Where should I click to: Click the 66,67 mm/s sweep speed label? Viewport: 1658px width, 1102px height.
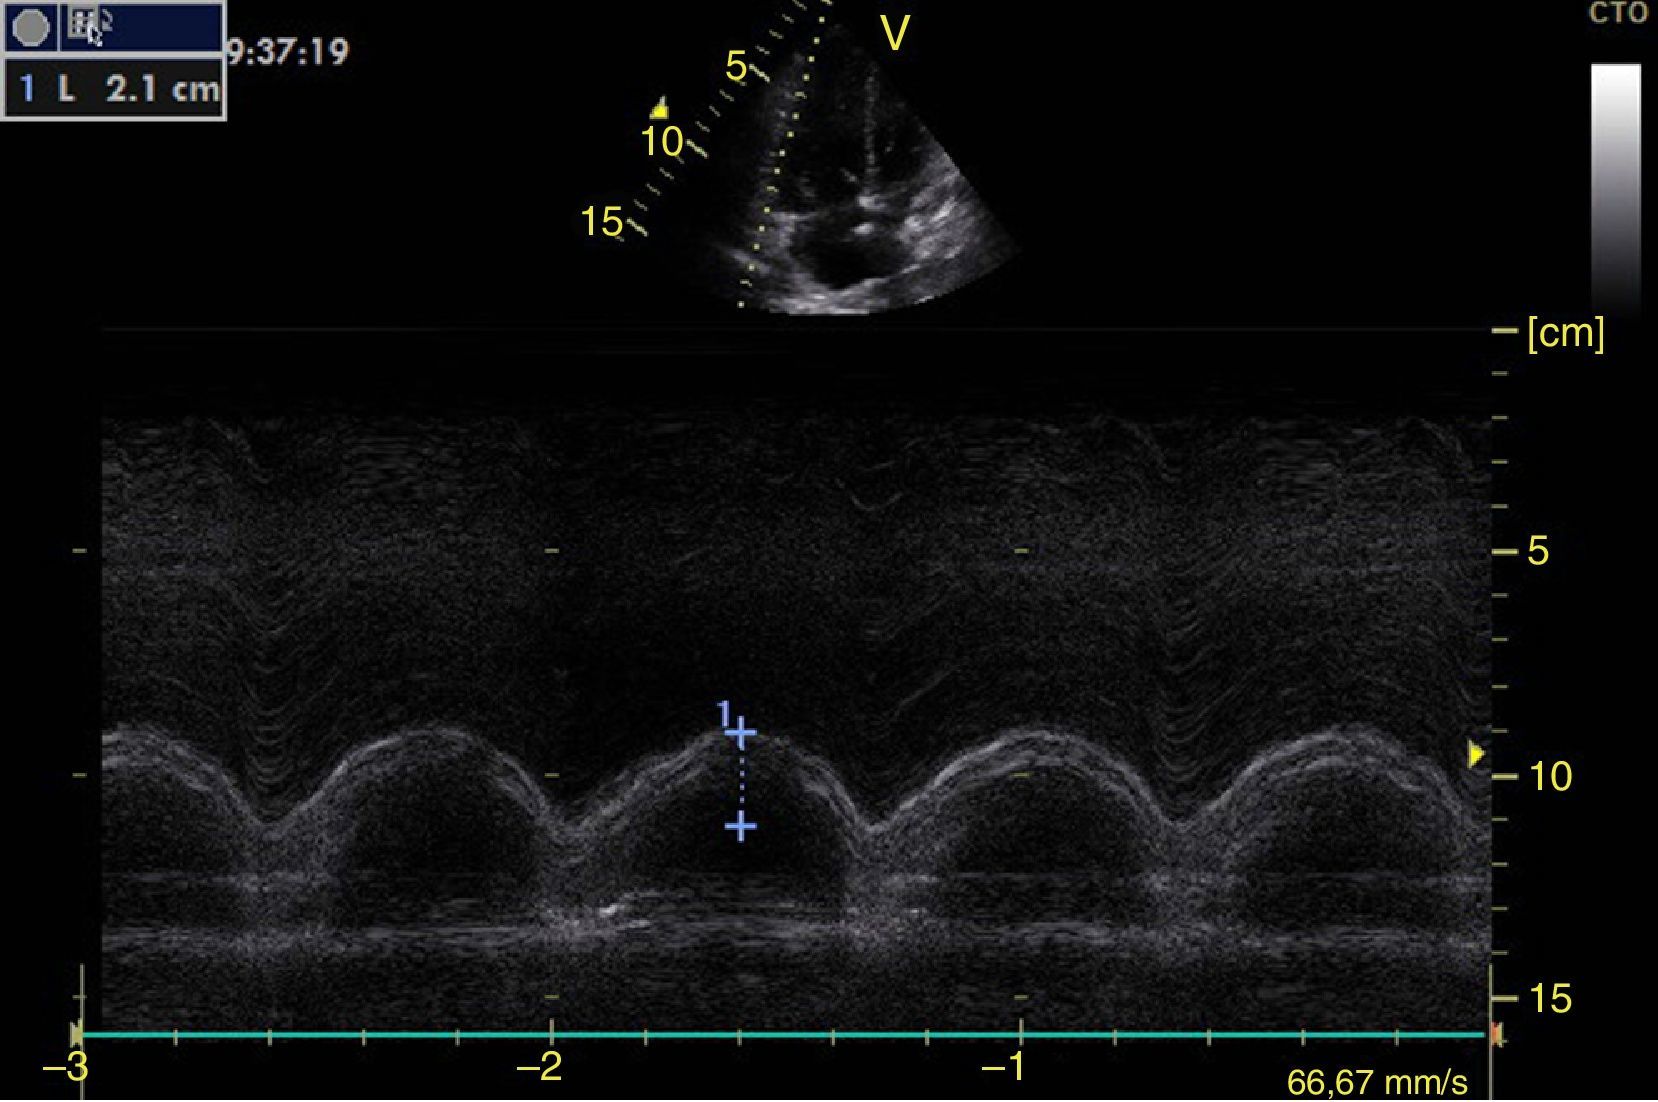click(x=1376, y=1083)
